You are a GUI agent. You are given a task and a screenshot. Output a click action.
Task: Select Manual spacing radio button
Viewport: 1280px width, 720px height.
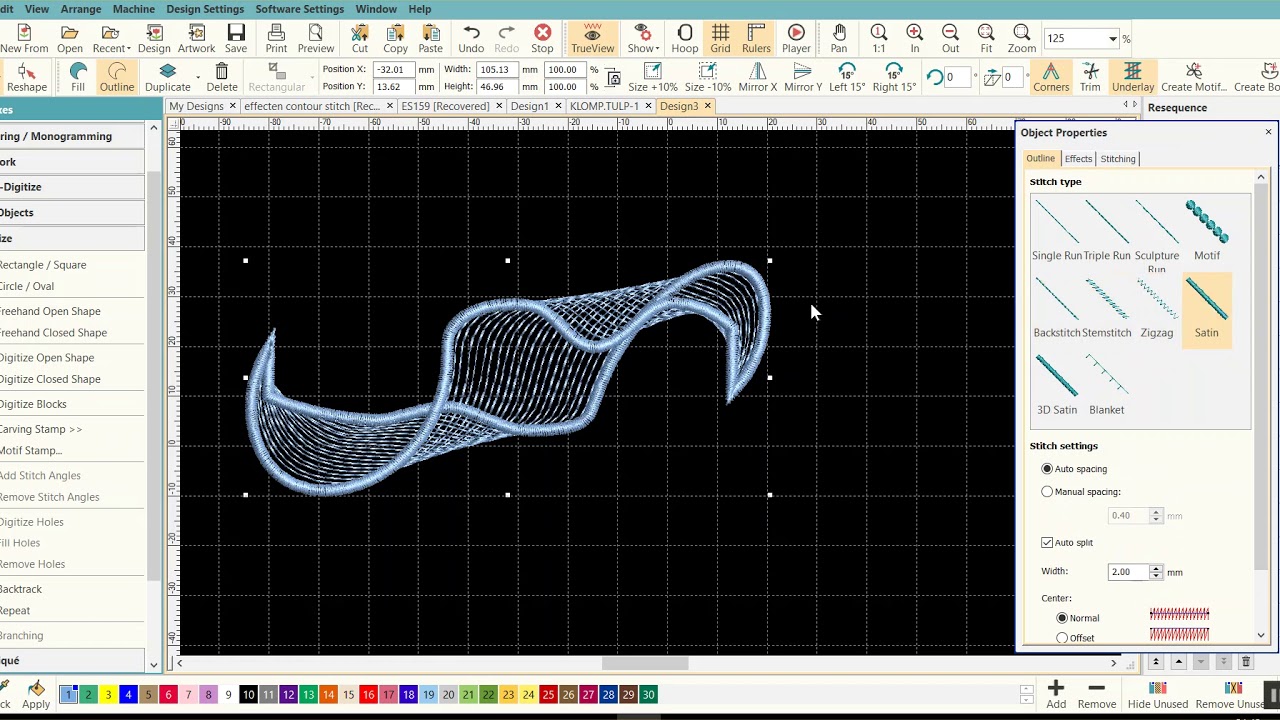tap(1047, 492)
